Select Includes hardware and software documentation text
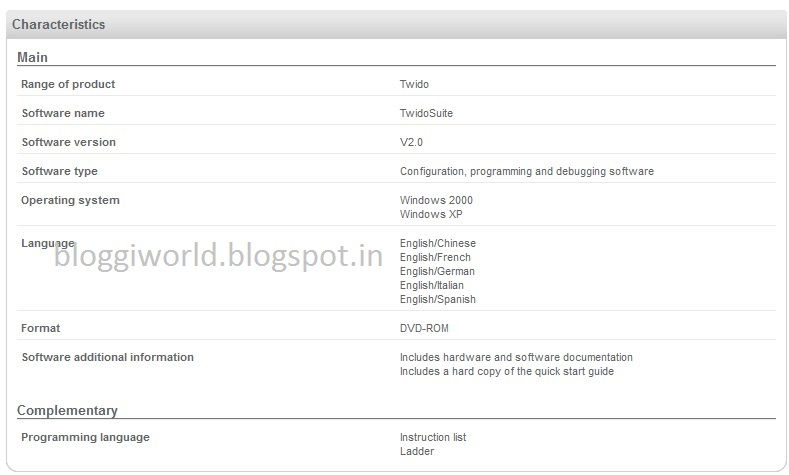 pyautogui.click(x=516, y=357)
